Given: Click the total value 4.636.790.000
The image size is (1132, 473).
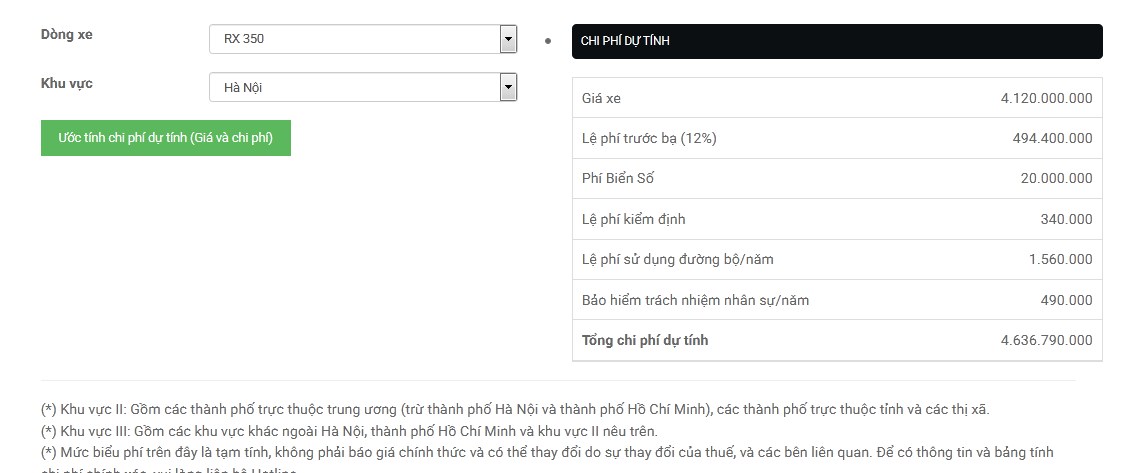Looking at the screenshot, I should tap(1046, 340).
